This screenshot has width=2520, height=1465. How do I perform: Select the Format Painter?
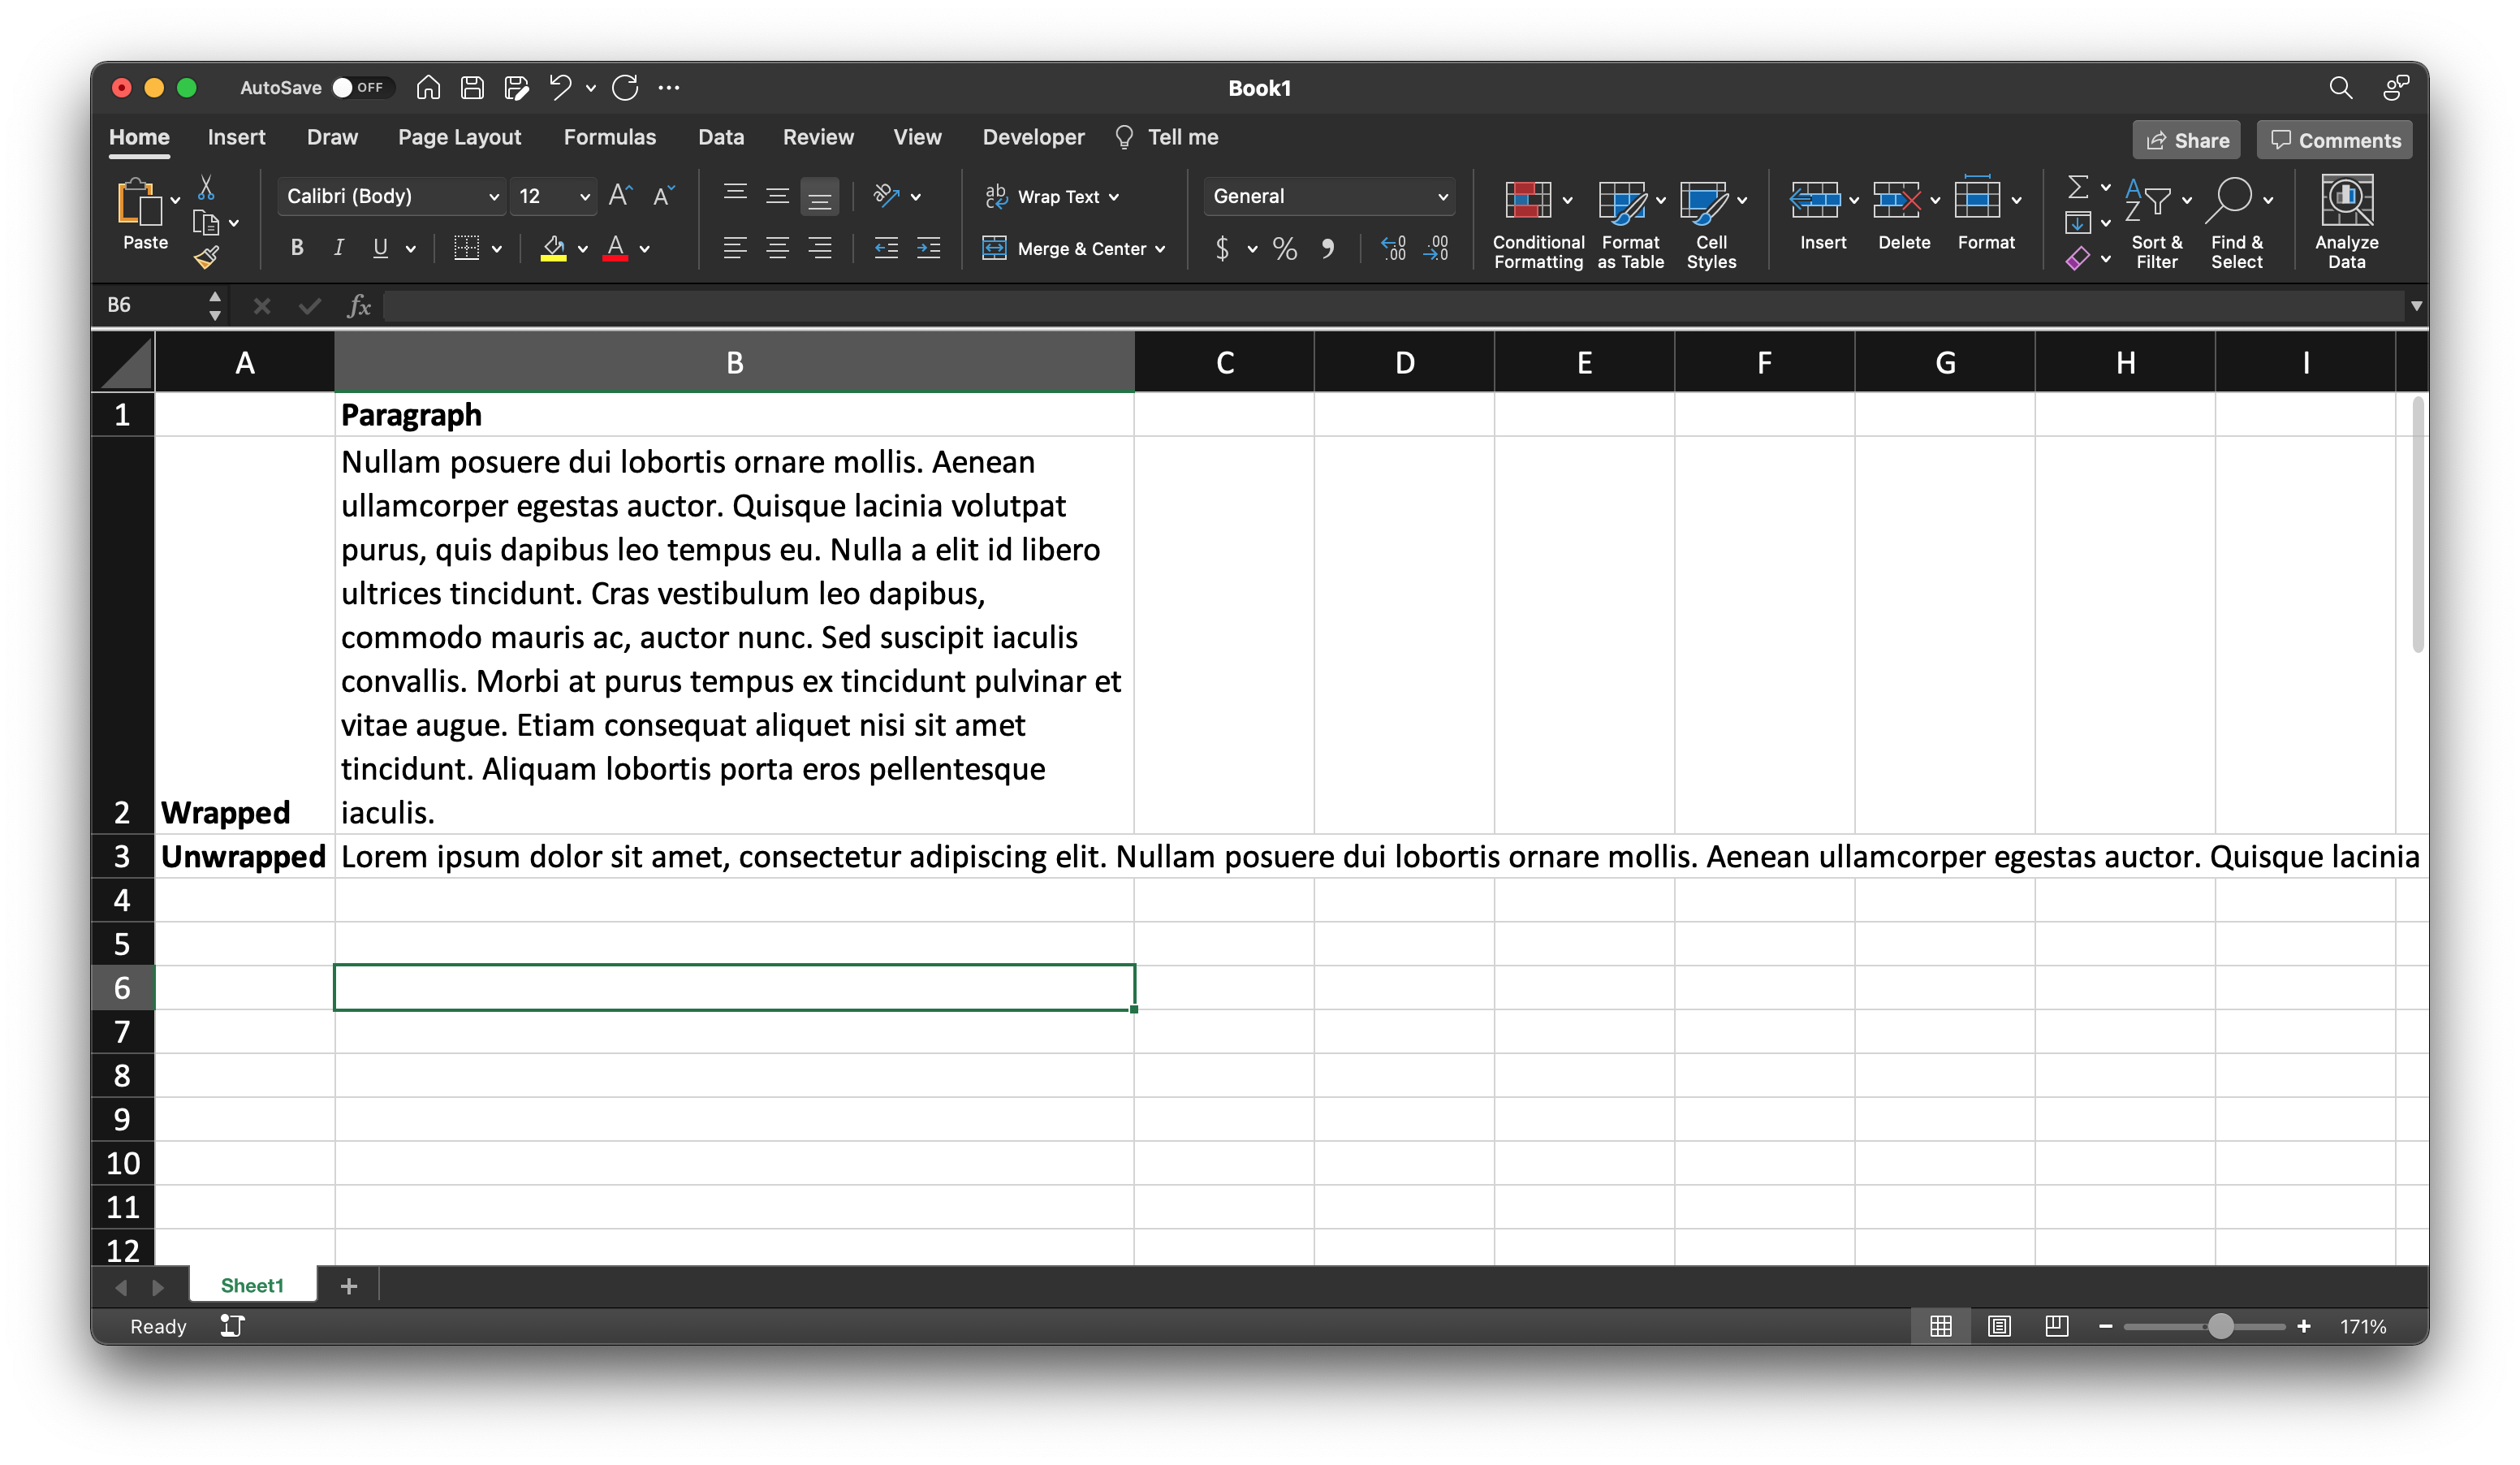tap(207, 259)
